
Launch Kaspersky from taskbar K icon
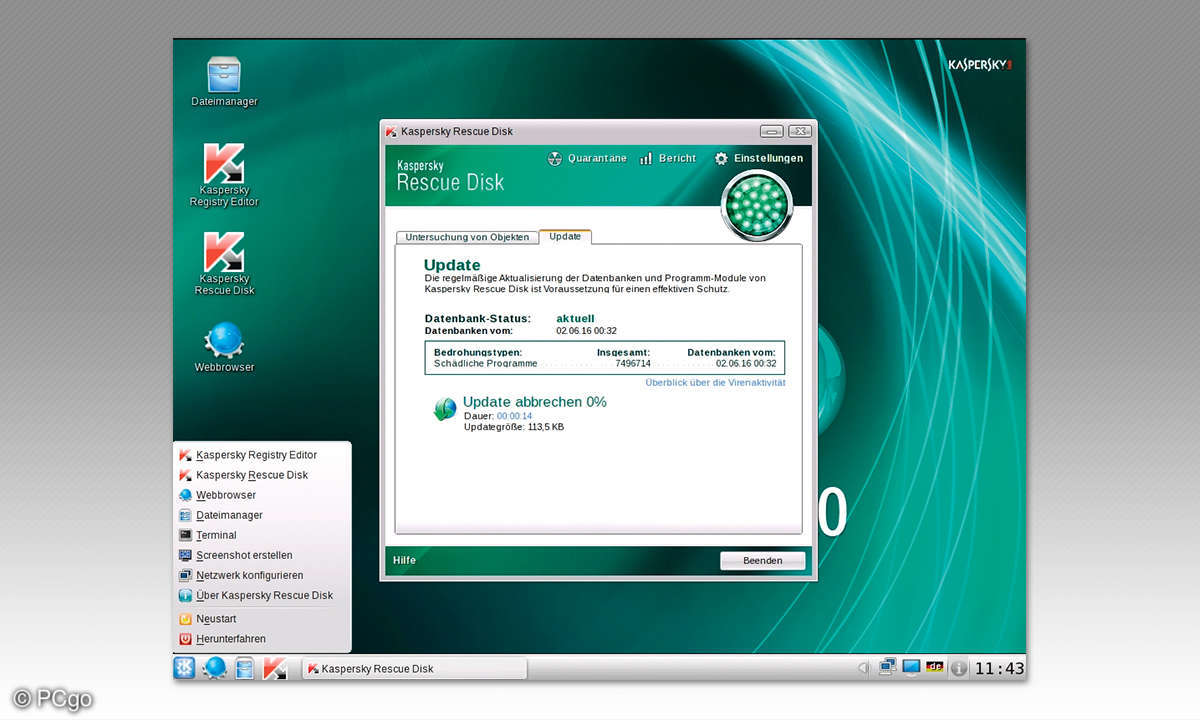[x=276, y=668]
